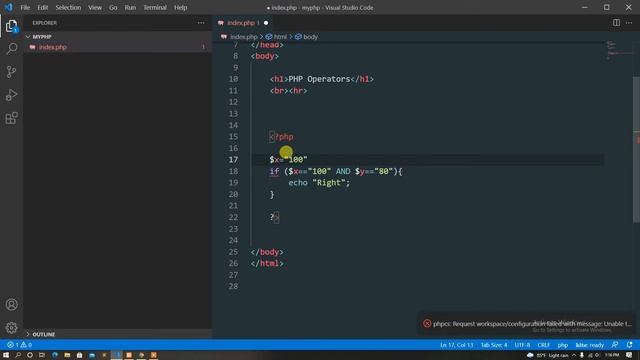The width and height of the screenshot is (640, 360).
Task: Click the <?php opening tag
Action: (x=281, y=137)
